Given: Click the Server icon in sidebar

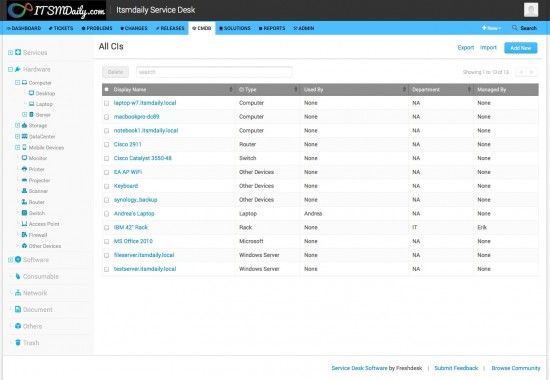Looking at the screenshot, I should click(31, 115).
